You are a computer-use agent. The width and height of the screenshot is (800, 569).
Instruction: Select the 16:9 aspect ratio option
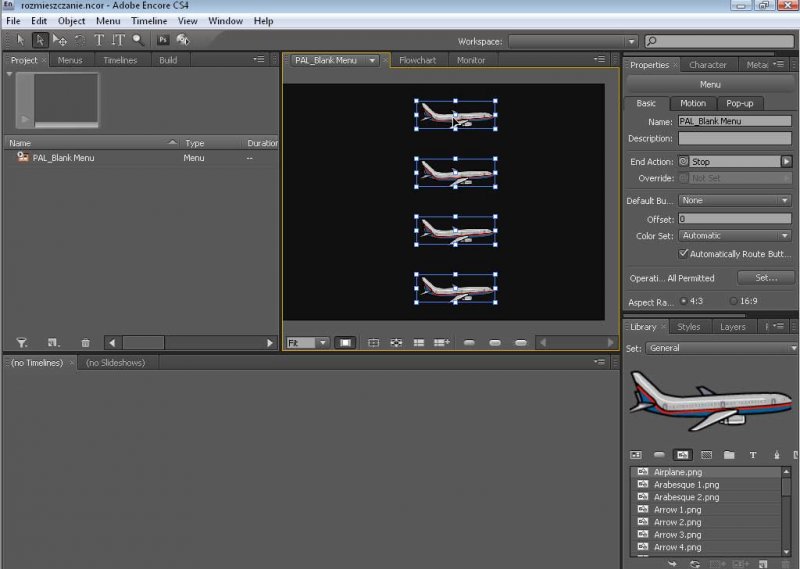click(735, 300)
